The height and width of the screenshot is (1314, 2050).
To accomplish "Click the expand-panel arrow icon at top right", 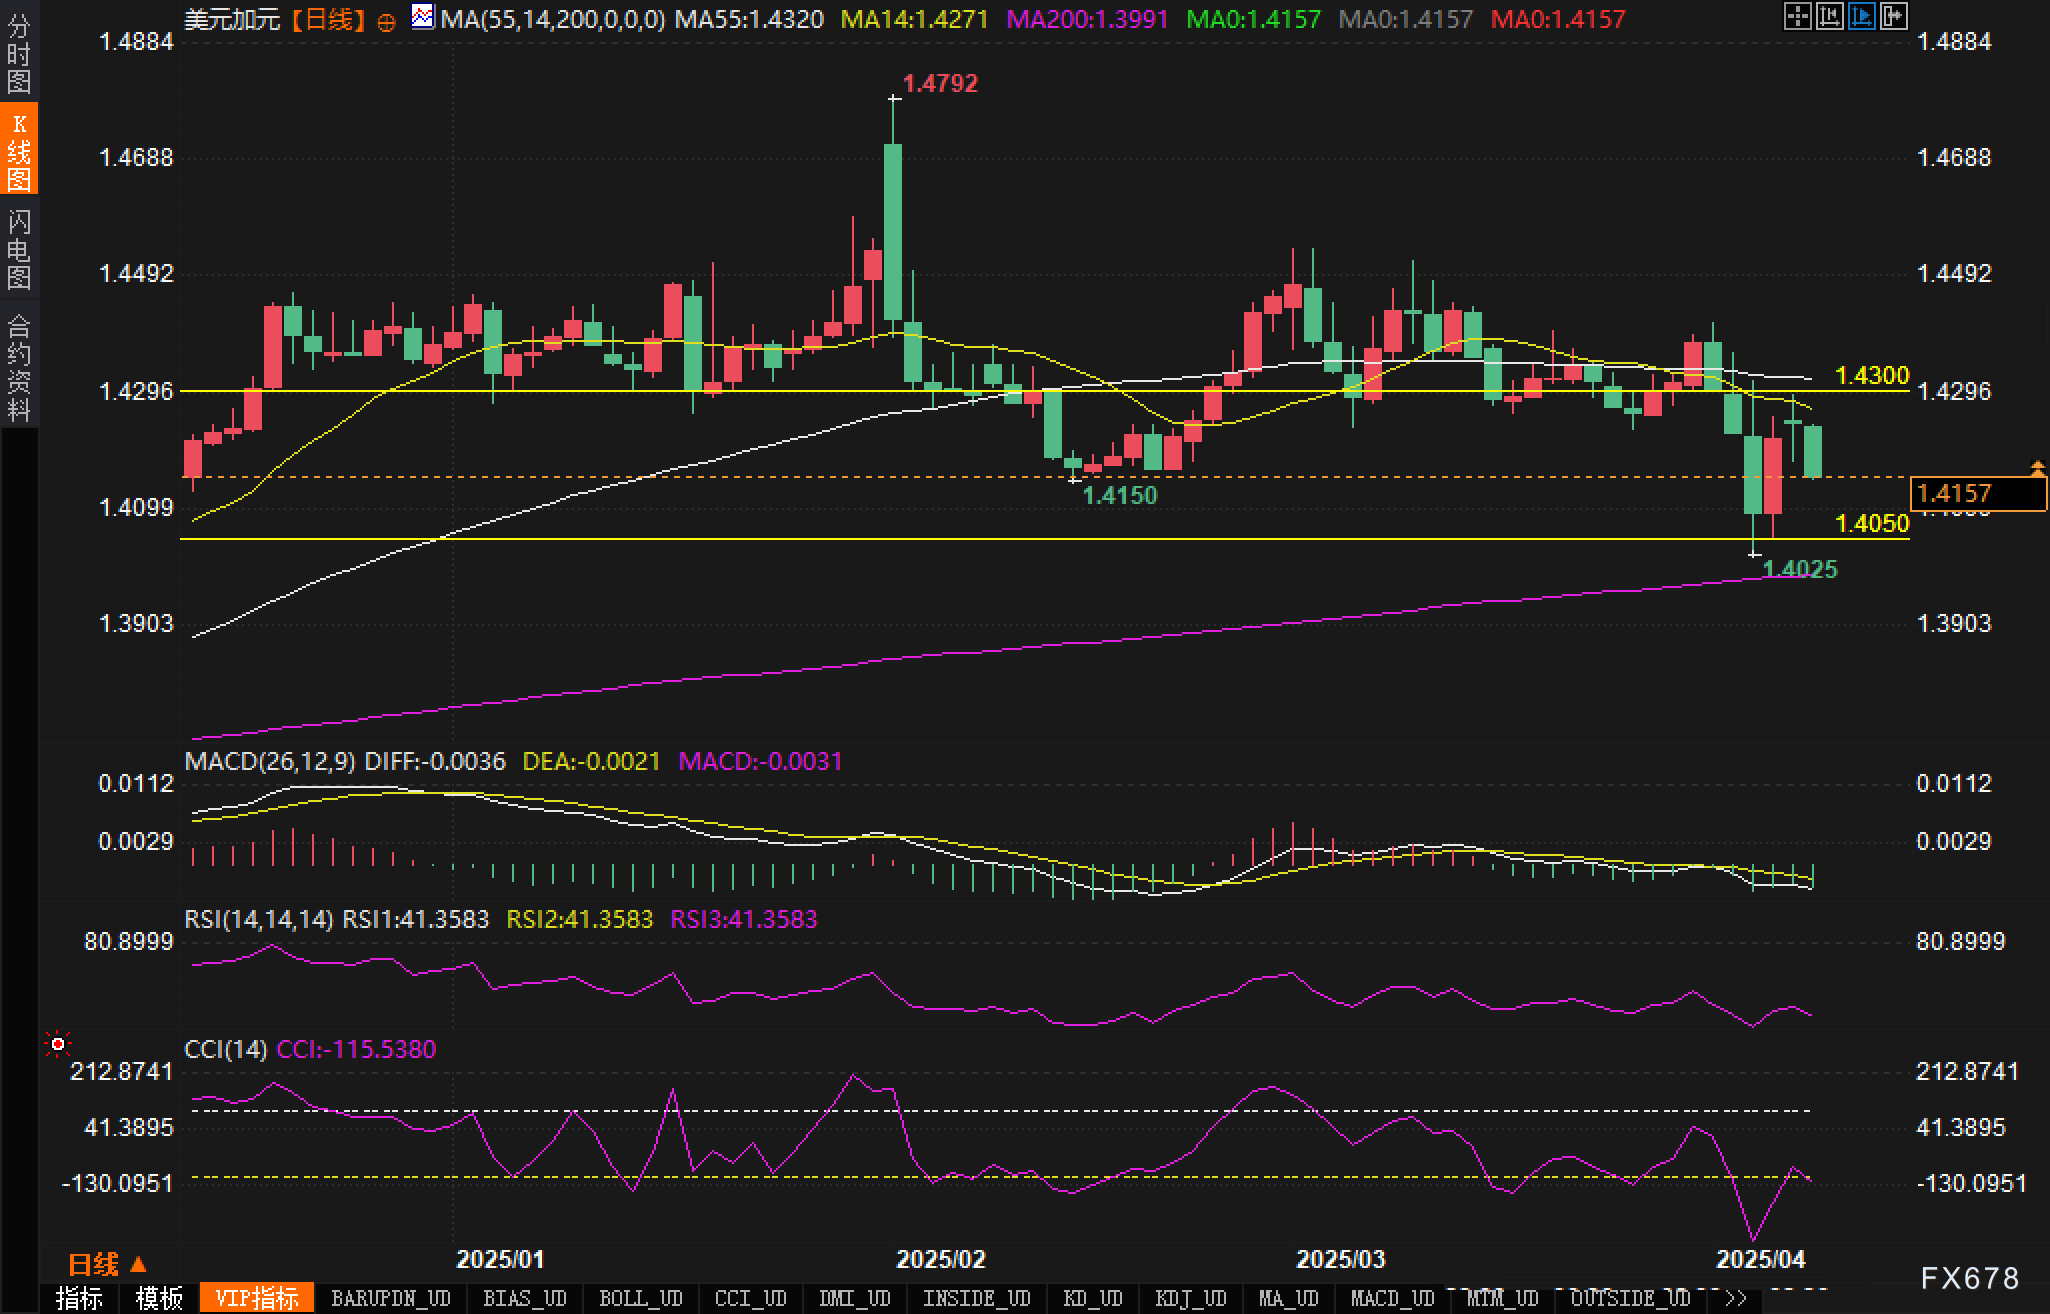I will point(1893,16).
